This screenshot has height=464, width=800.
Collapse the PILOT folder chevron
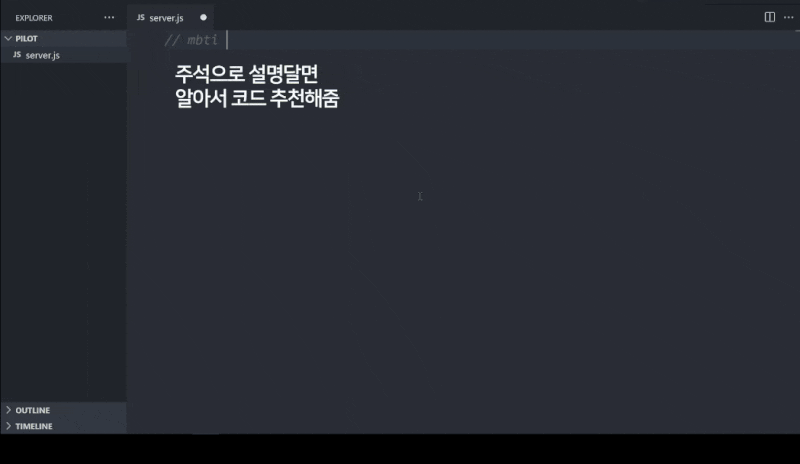click(x=8, y=38)
